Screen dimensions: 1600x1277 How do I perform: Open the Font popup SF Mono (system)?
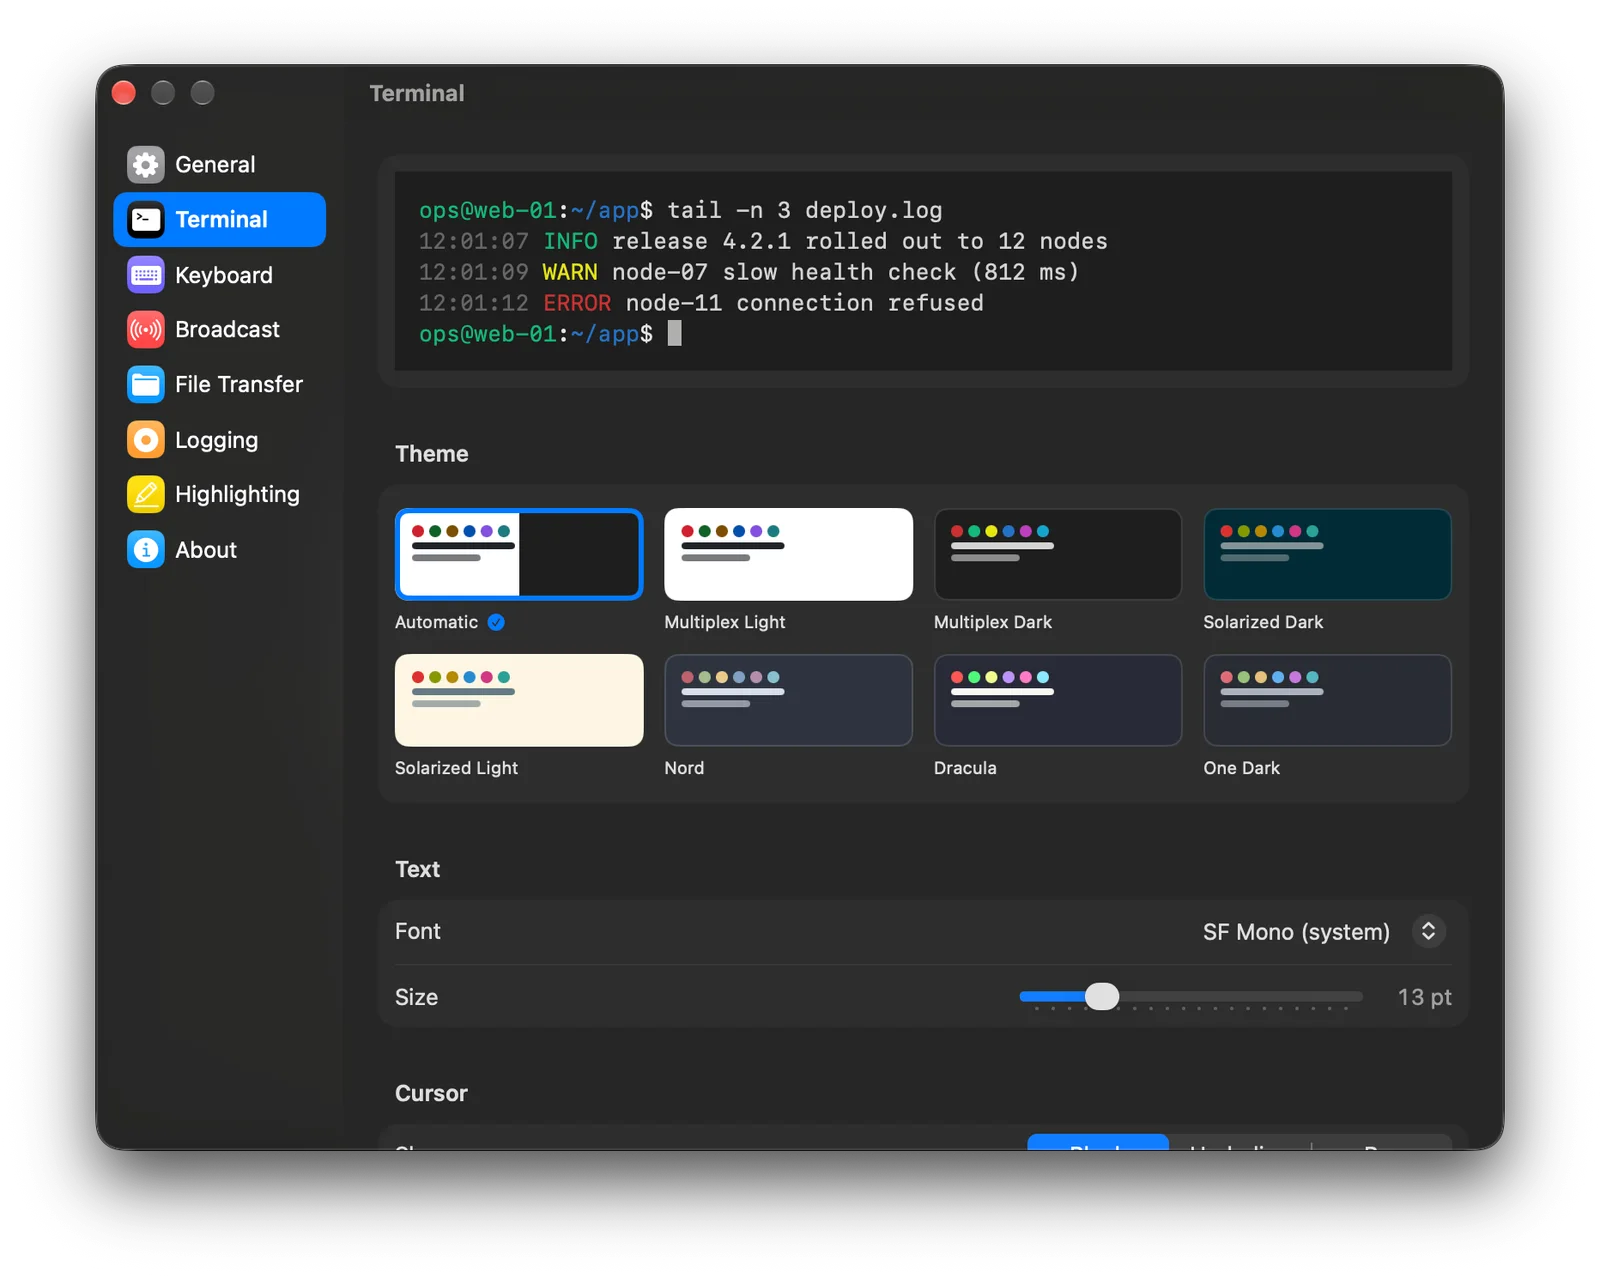tap(1324, 931)
